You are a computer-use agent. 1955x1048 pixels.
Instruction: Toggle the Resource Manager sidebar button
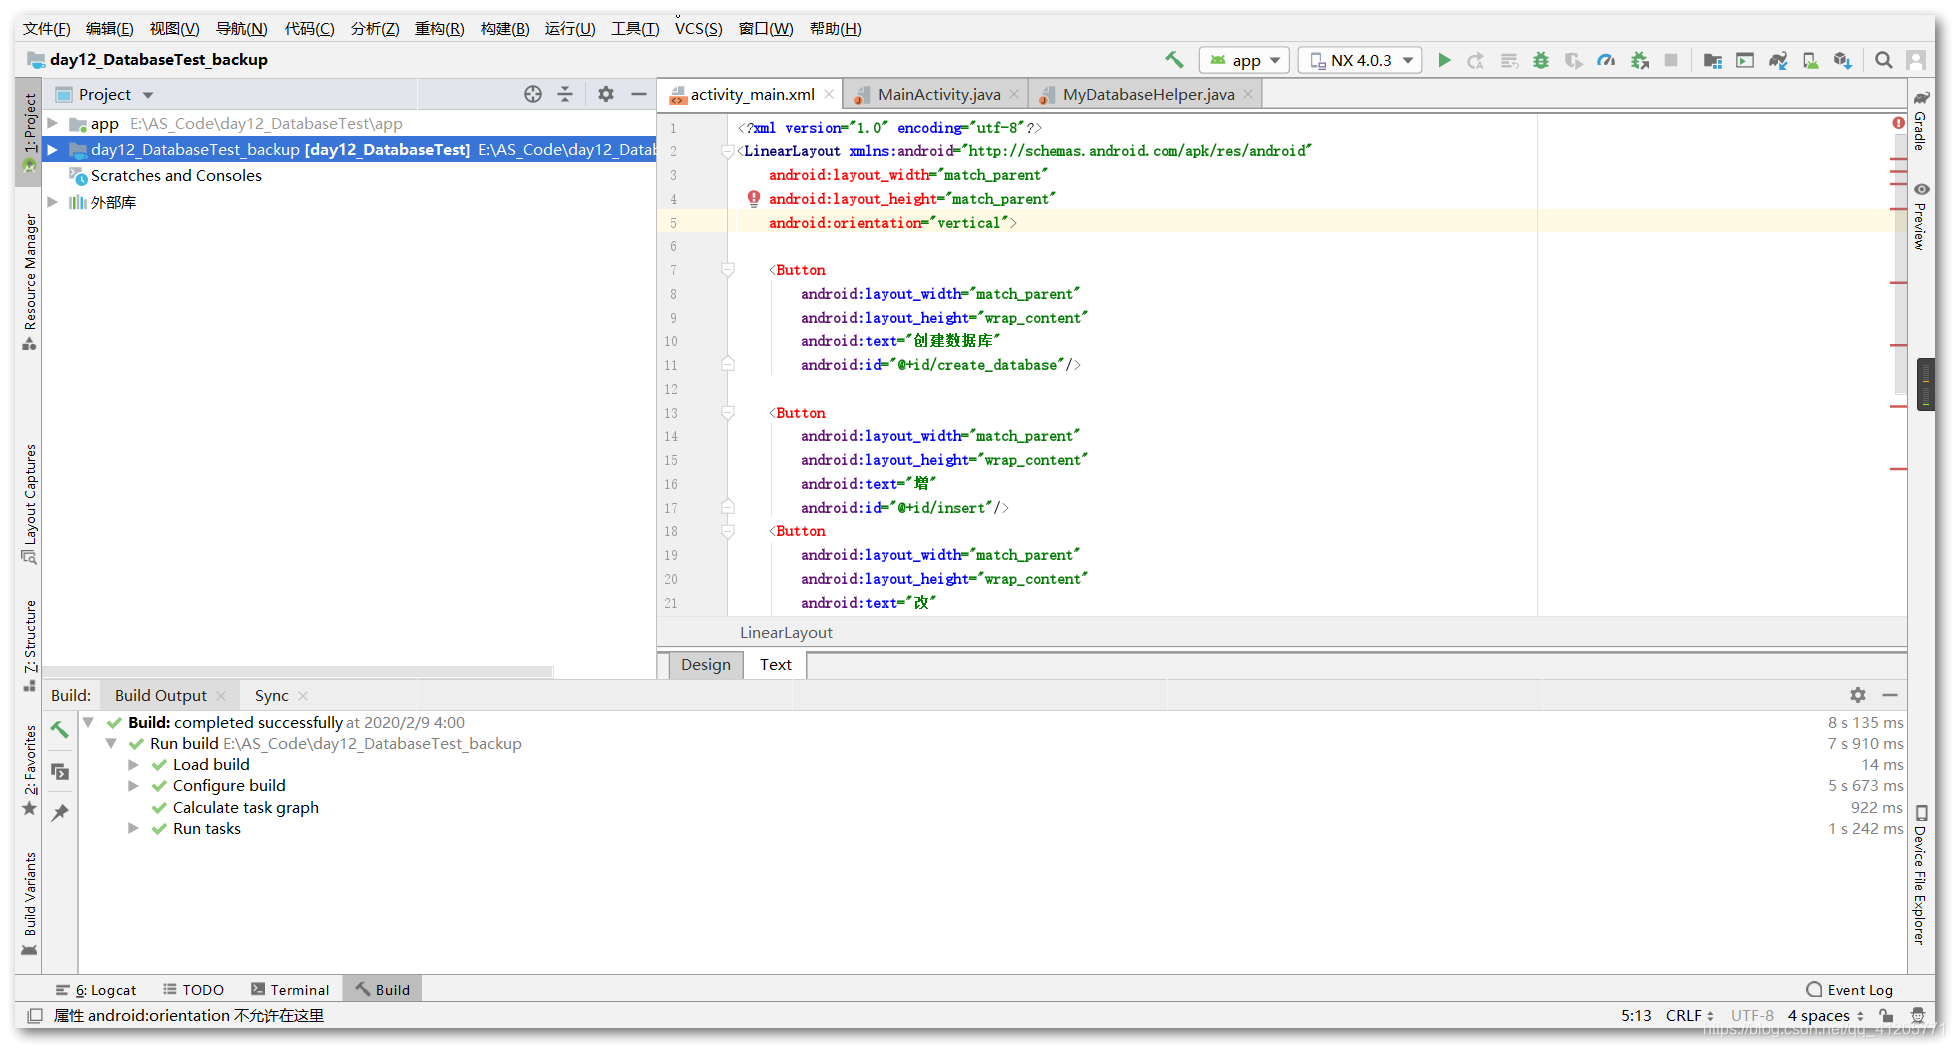(x=29, y=282)
